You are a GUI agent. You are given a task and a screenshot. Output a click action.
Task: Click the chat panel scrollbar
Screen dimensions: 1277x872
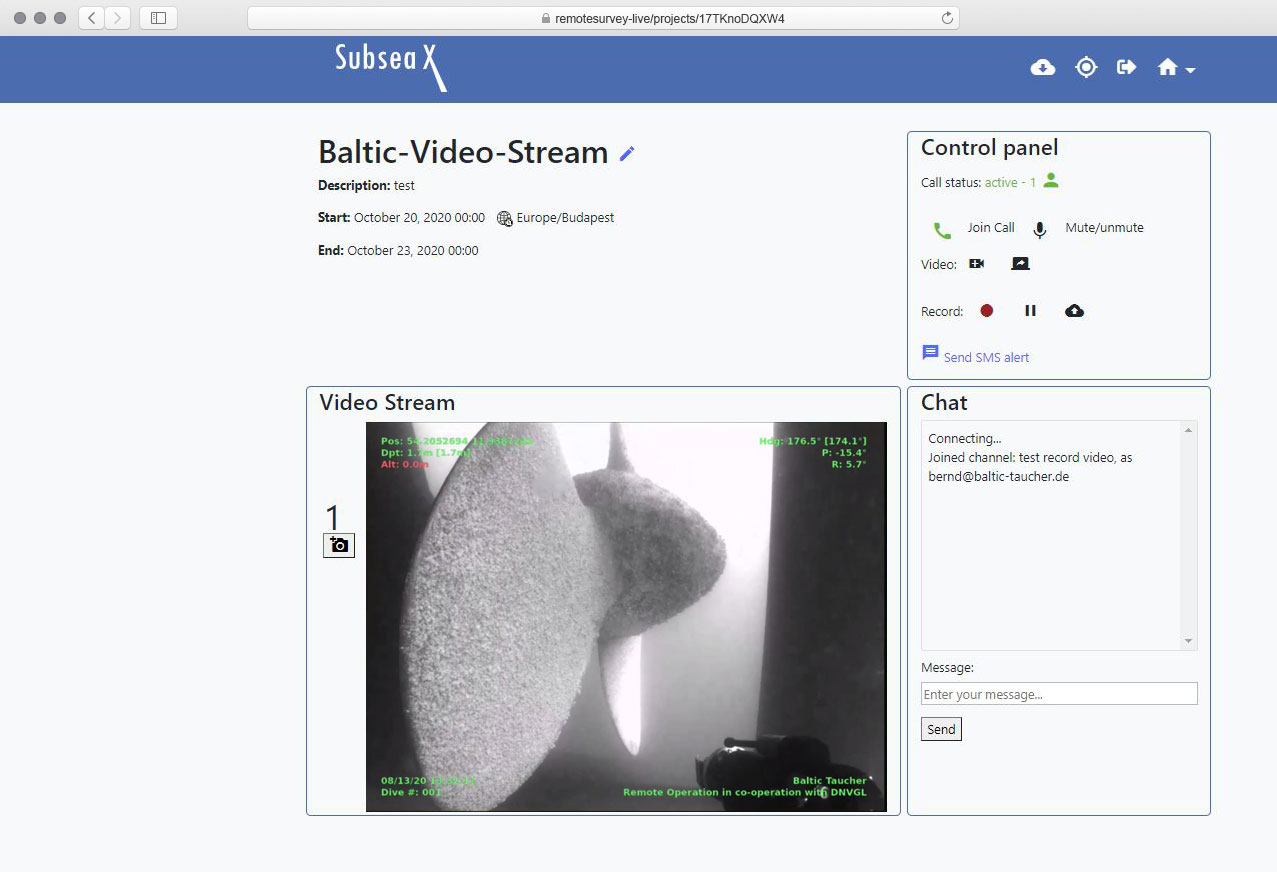click(x=1190, y=535)
